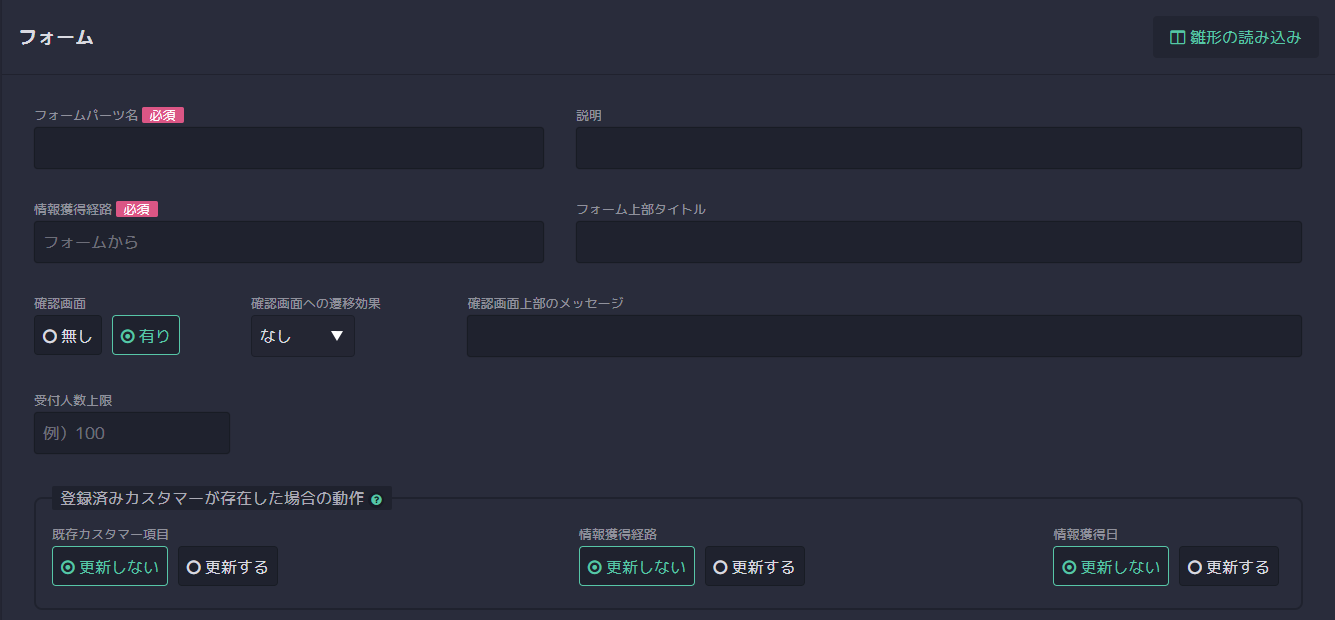1335x620 pixels.
Task: Open the なし transition effect dropdown
Action: [302, 336]
